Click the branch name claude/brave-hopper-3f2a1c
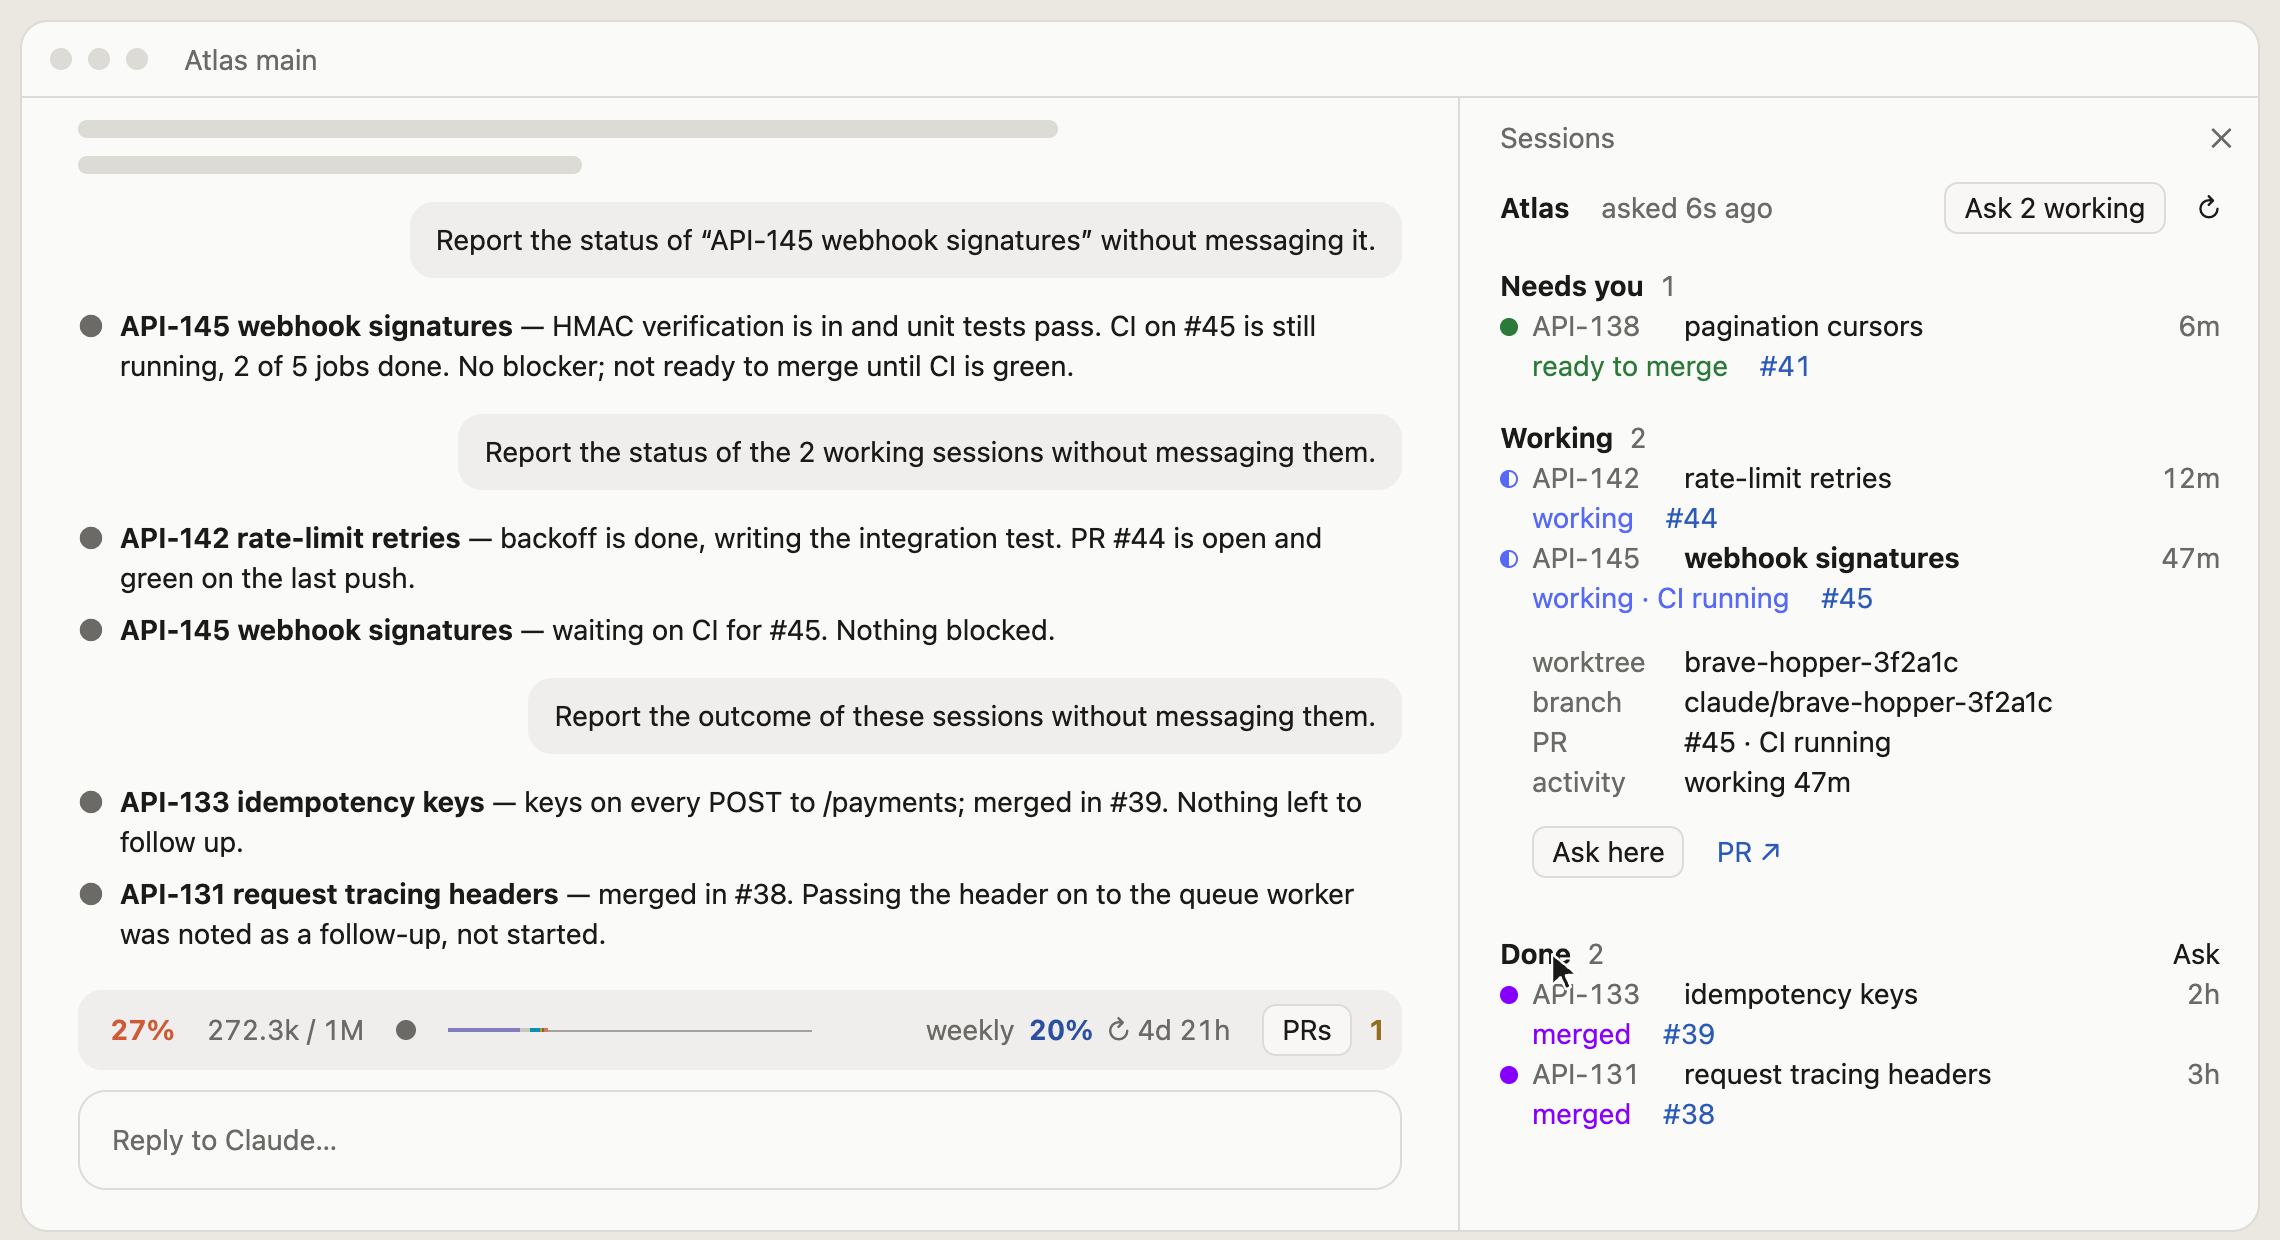Screen dimensions: 2280x1240 (1867, 702)
